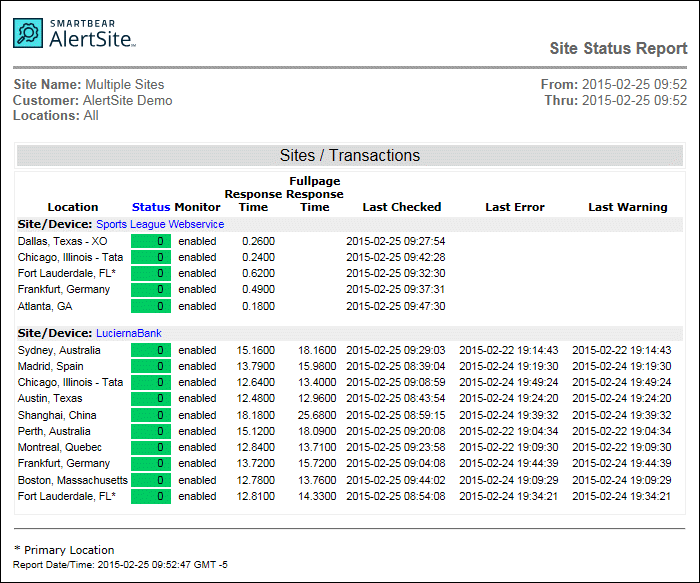Click the Last Warning column header
The width and height of the screenshot is (700, 583).
[628, 207]
